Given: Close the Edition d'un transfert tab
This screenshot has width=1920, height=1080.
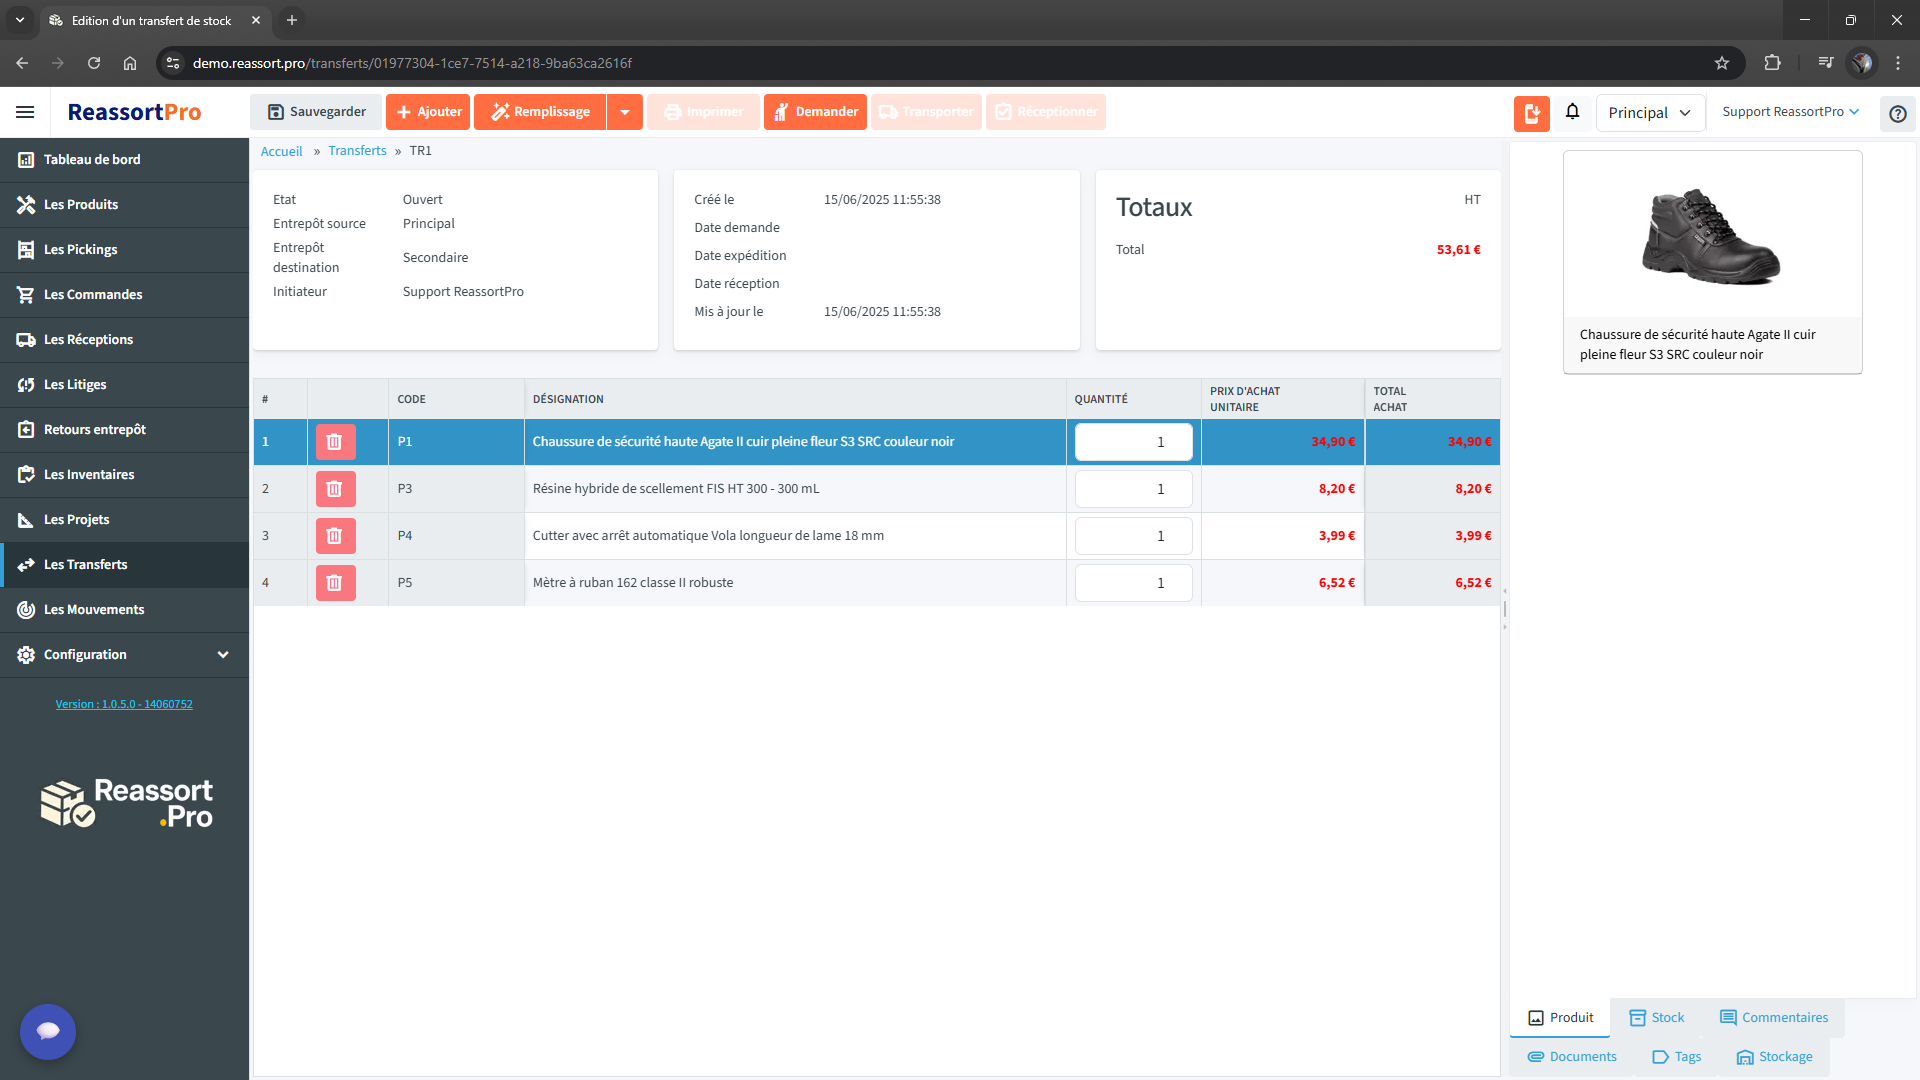Looking at the screenshot, I should pos(256,20).
